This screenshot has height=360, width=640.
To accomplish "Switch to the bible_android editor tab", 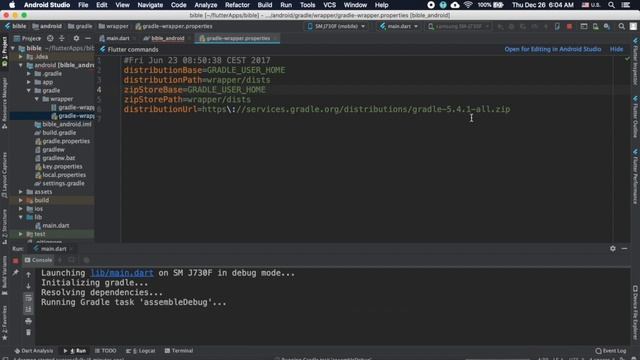I will pyautogui.click(x=167, y=38).
